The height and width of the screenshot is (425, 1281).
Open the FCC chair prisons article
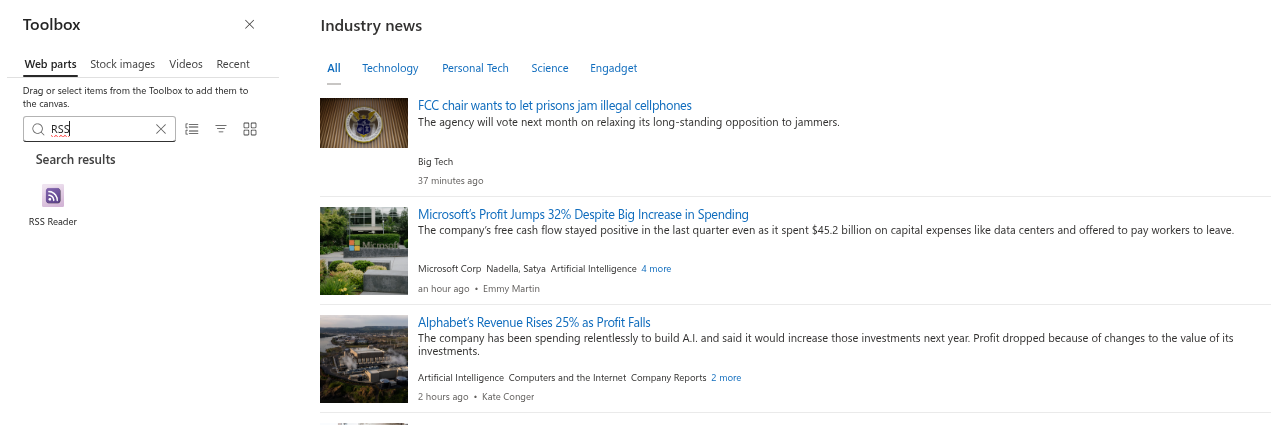(555, 106)
